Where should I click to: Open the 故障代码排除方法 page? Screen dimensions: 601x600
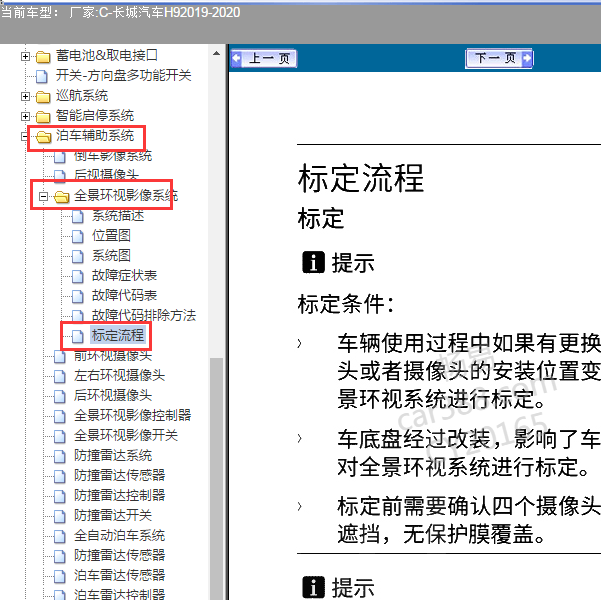click(x=144, y=315)
